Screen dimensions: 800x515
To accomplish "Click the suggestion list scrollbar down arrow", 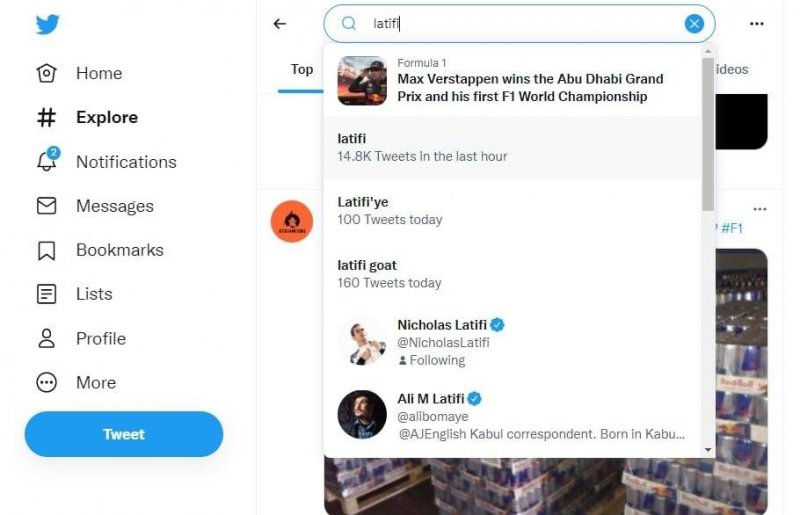I will [x=708, y=450].
